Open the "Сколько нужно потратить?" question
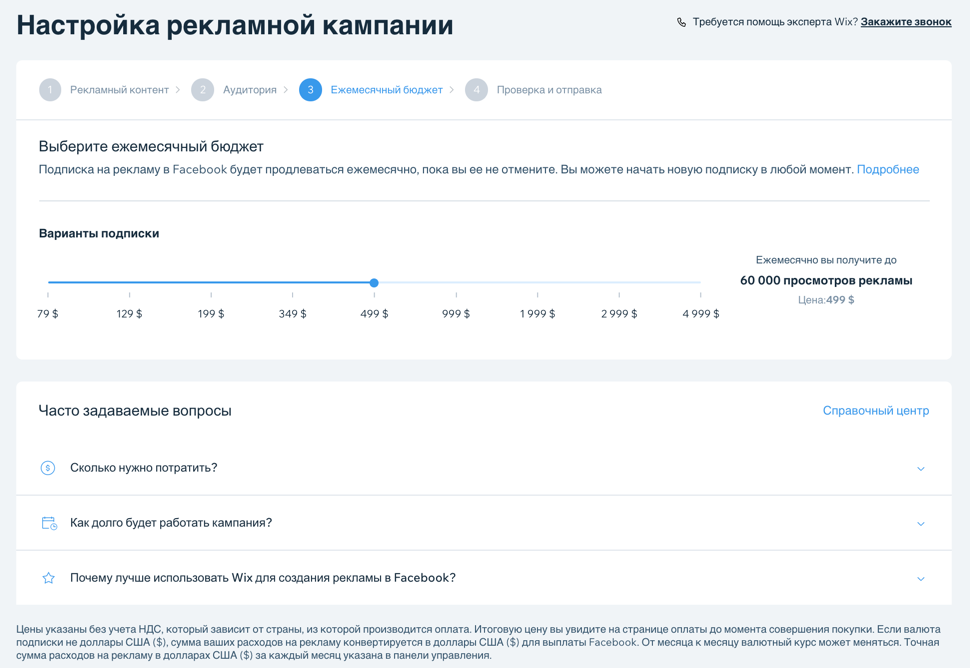 tap(484, 468)
